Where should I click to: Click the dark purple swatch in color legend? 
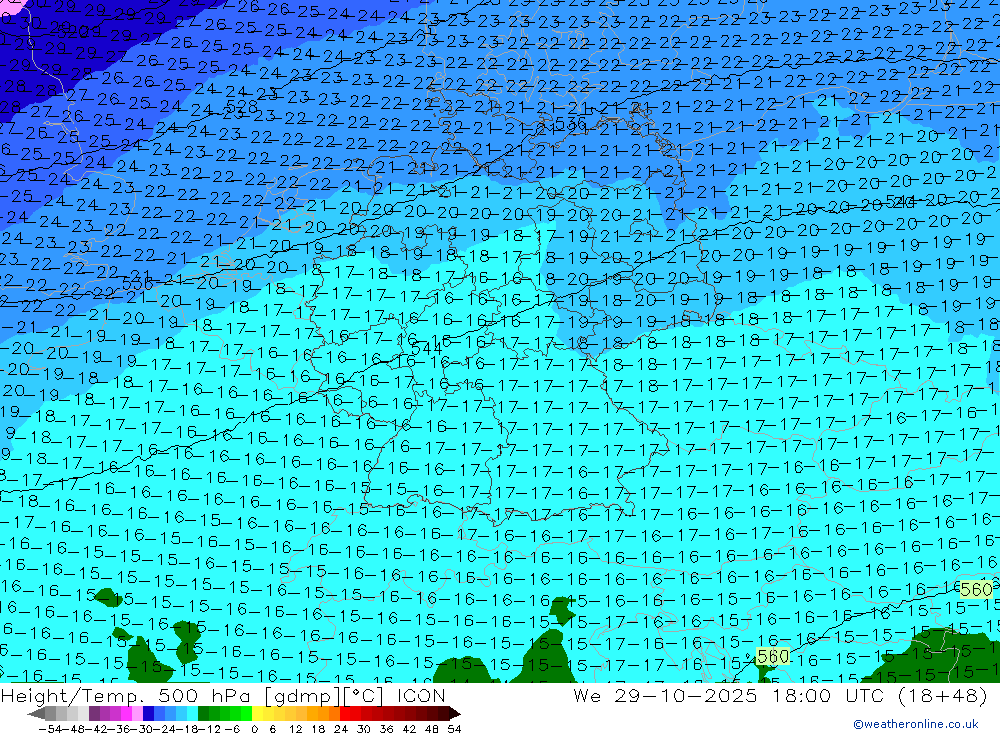pyautogui.click(x=94, y=713)
